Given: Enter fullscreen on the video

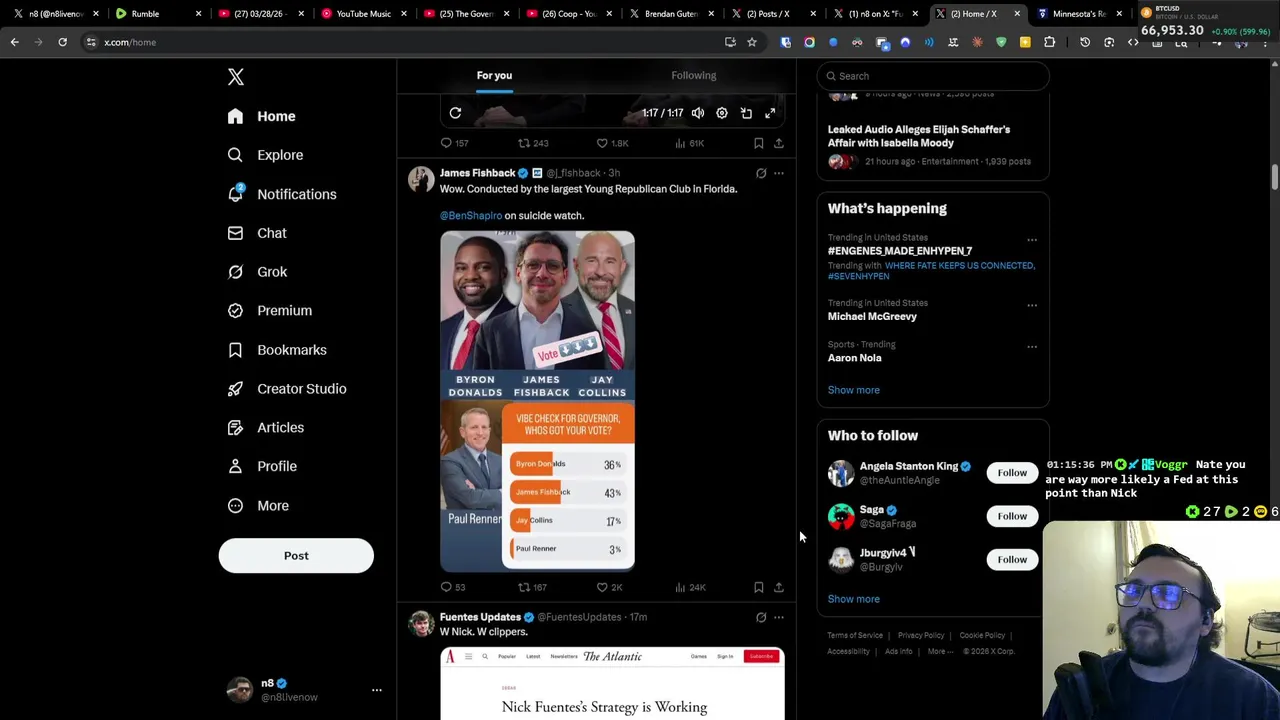Looking at the screenshot, I should pyautogui.click(x=770, y=113).
